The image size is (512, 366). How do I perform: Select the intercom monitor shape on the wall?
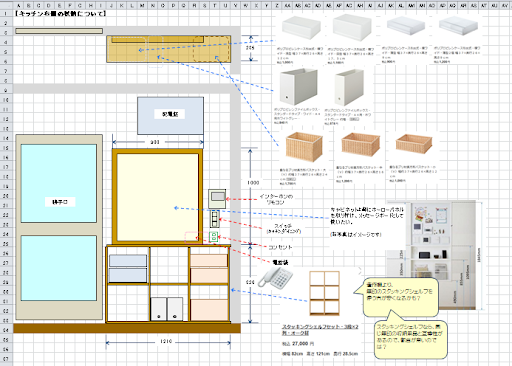click(x=217, y=199)
